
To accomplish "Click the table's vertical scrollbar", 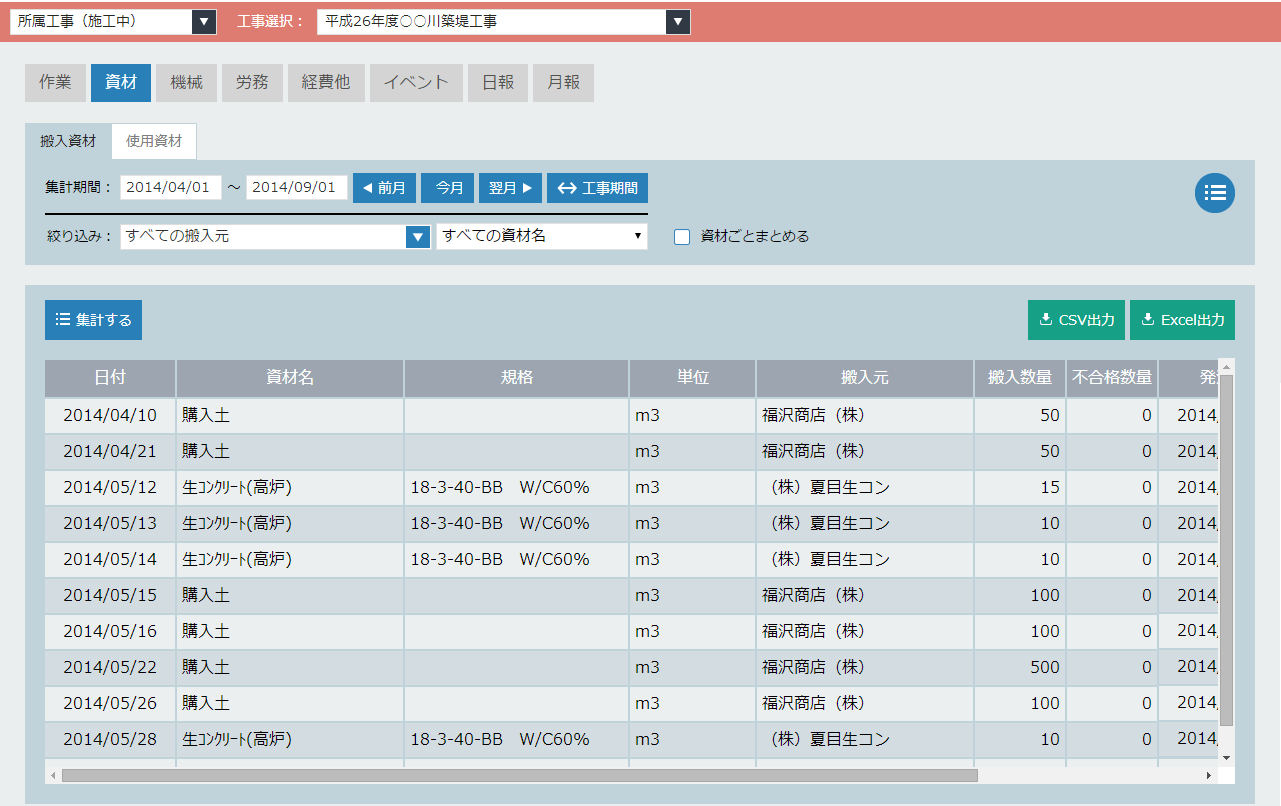I will click(1227, 551).
